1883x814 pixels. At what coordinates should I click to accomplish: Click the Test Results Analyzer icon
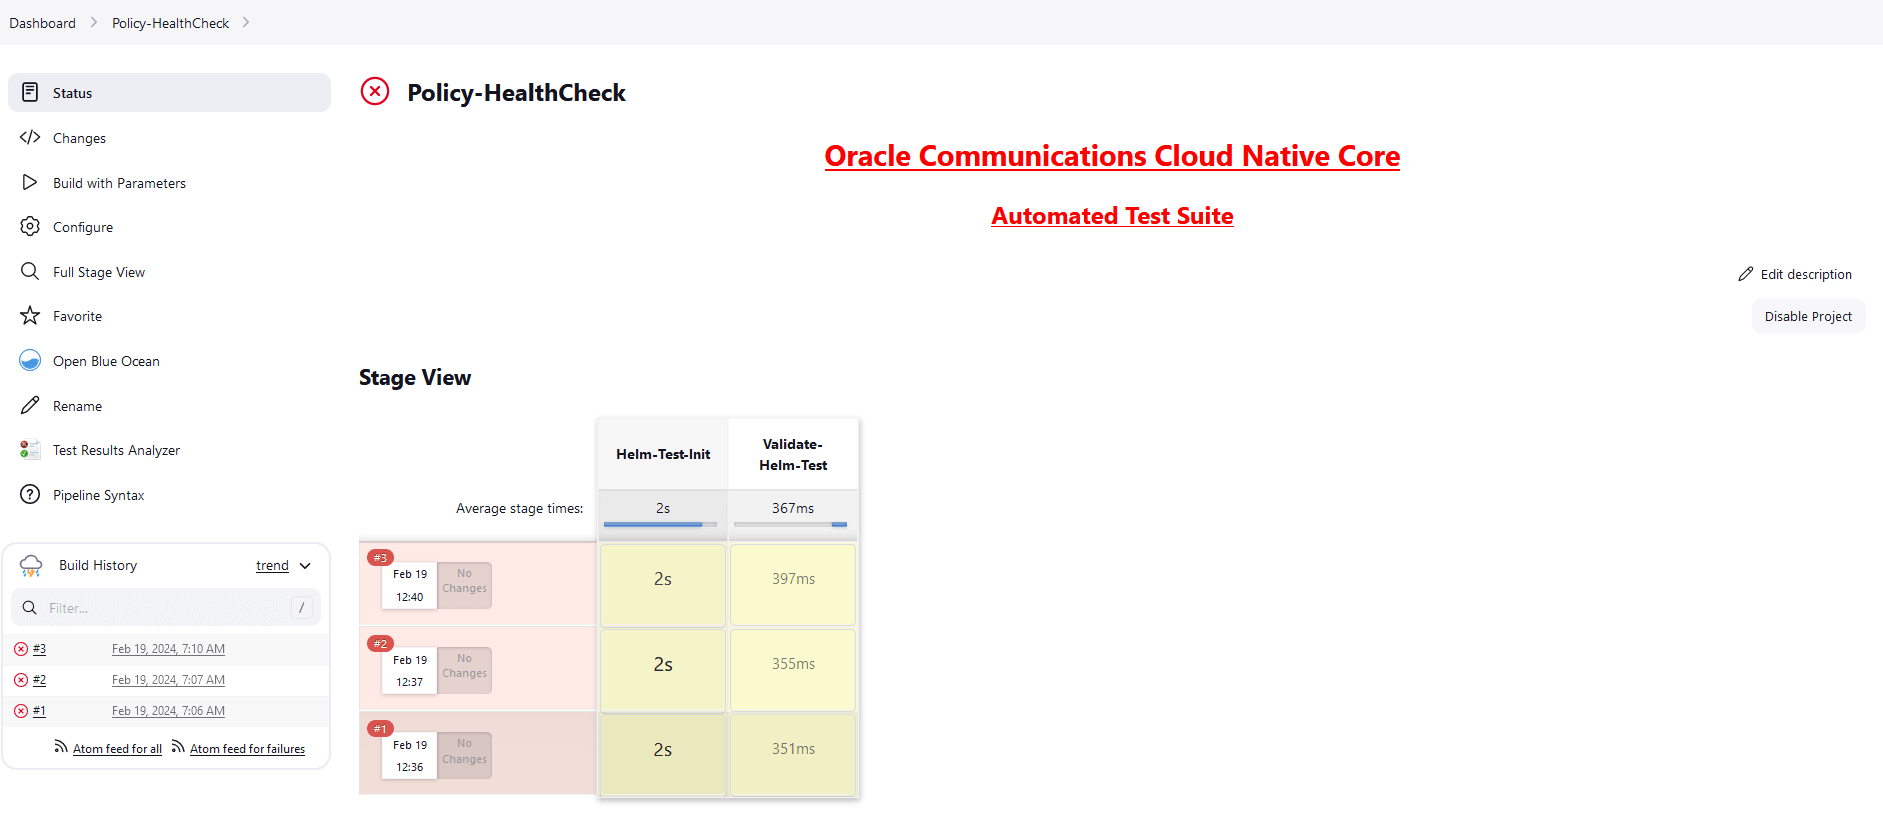30,449
